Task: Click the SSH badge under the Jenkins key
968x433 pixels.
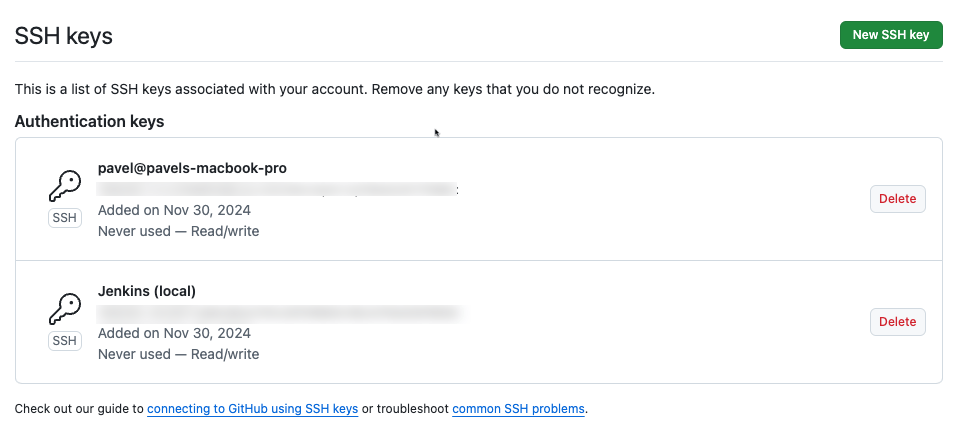Action: [65, 341]
